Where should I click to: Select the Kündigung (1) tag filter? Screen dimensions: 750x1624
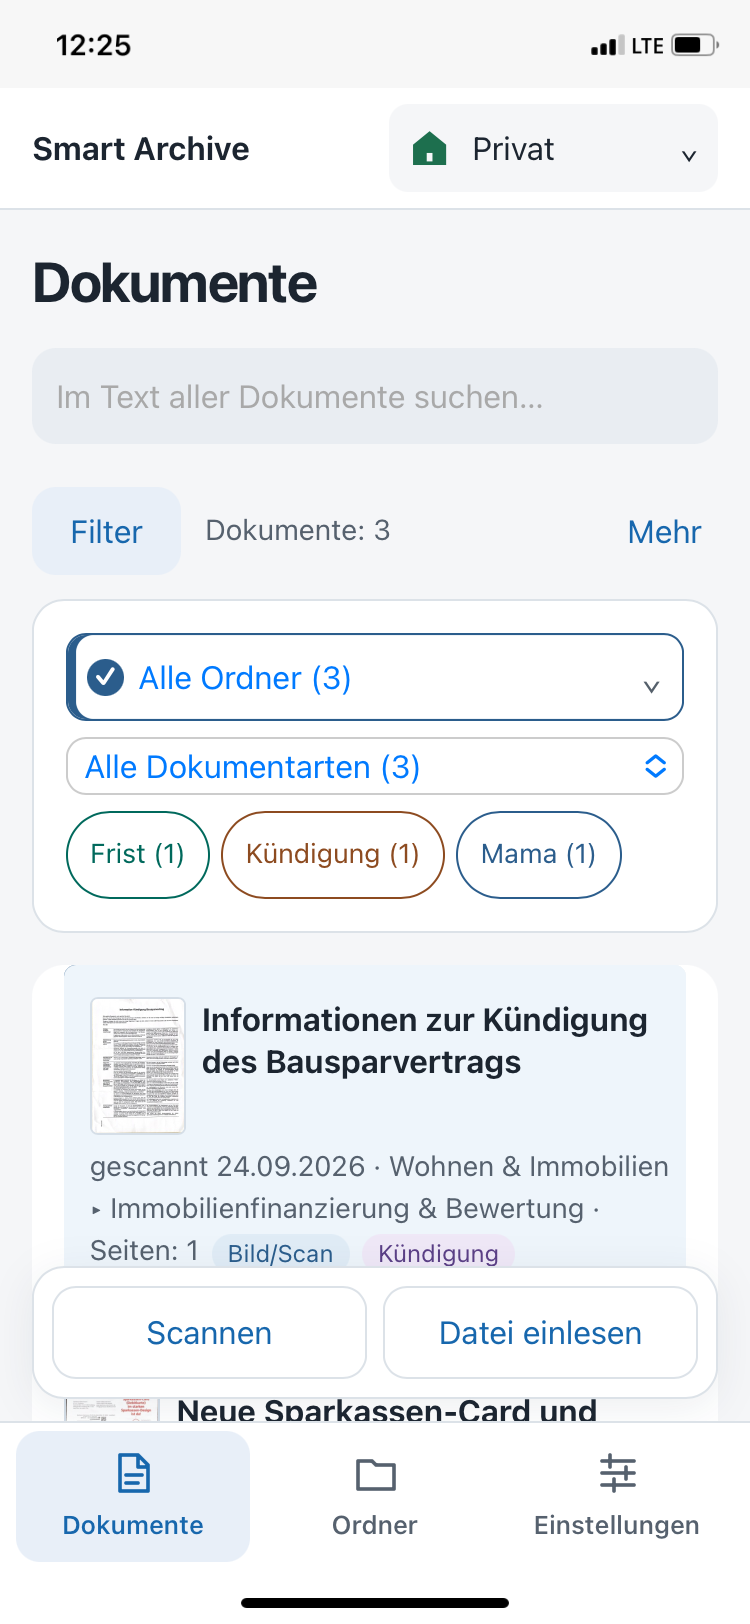click(332, 854)
